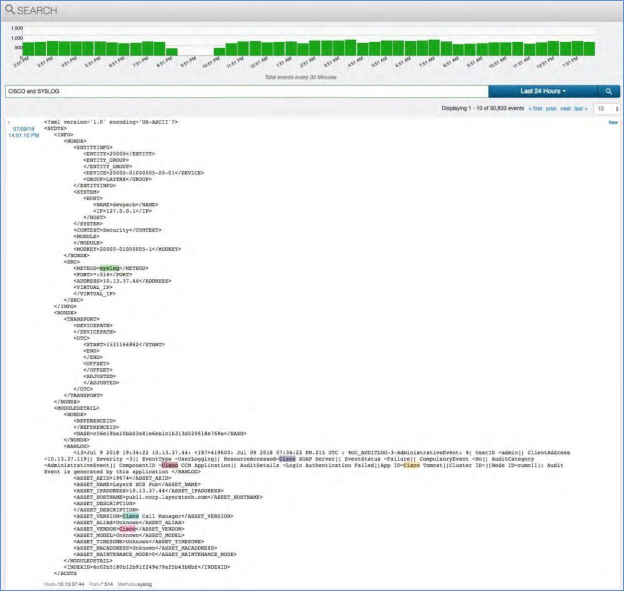
Task: Open the Last 24 Hours time range dropdown
Action: [x=540, y=90]
